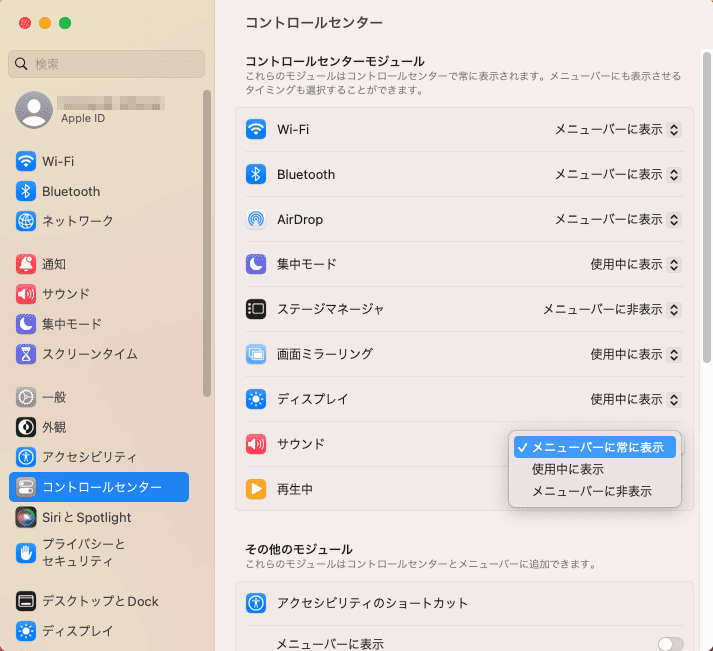Click the 画面ミラーリング module icon
Image resolution: width=713 pixels, height=651 pixels.
[x=256, y=354]
